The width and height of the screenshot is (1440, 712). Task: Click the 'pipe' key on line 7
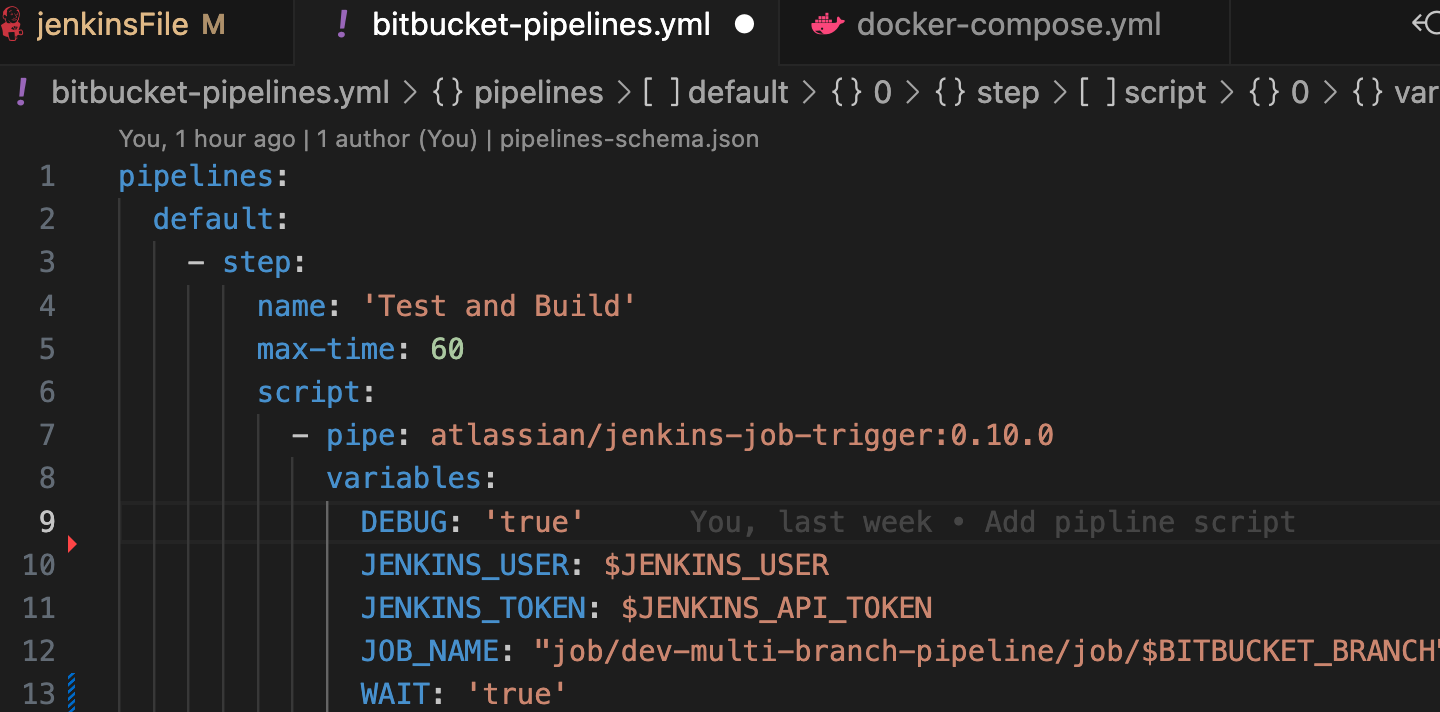[361, 435]
